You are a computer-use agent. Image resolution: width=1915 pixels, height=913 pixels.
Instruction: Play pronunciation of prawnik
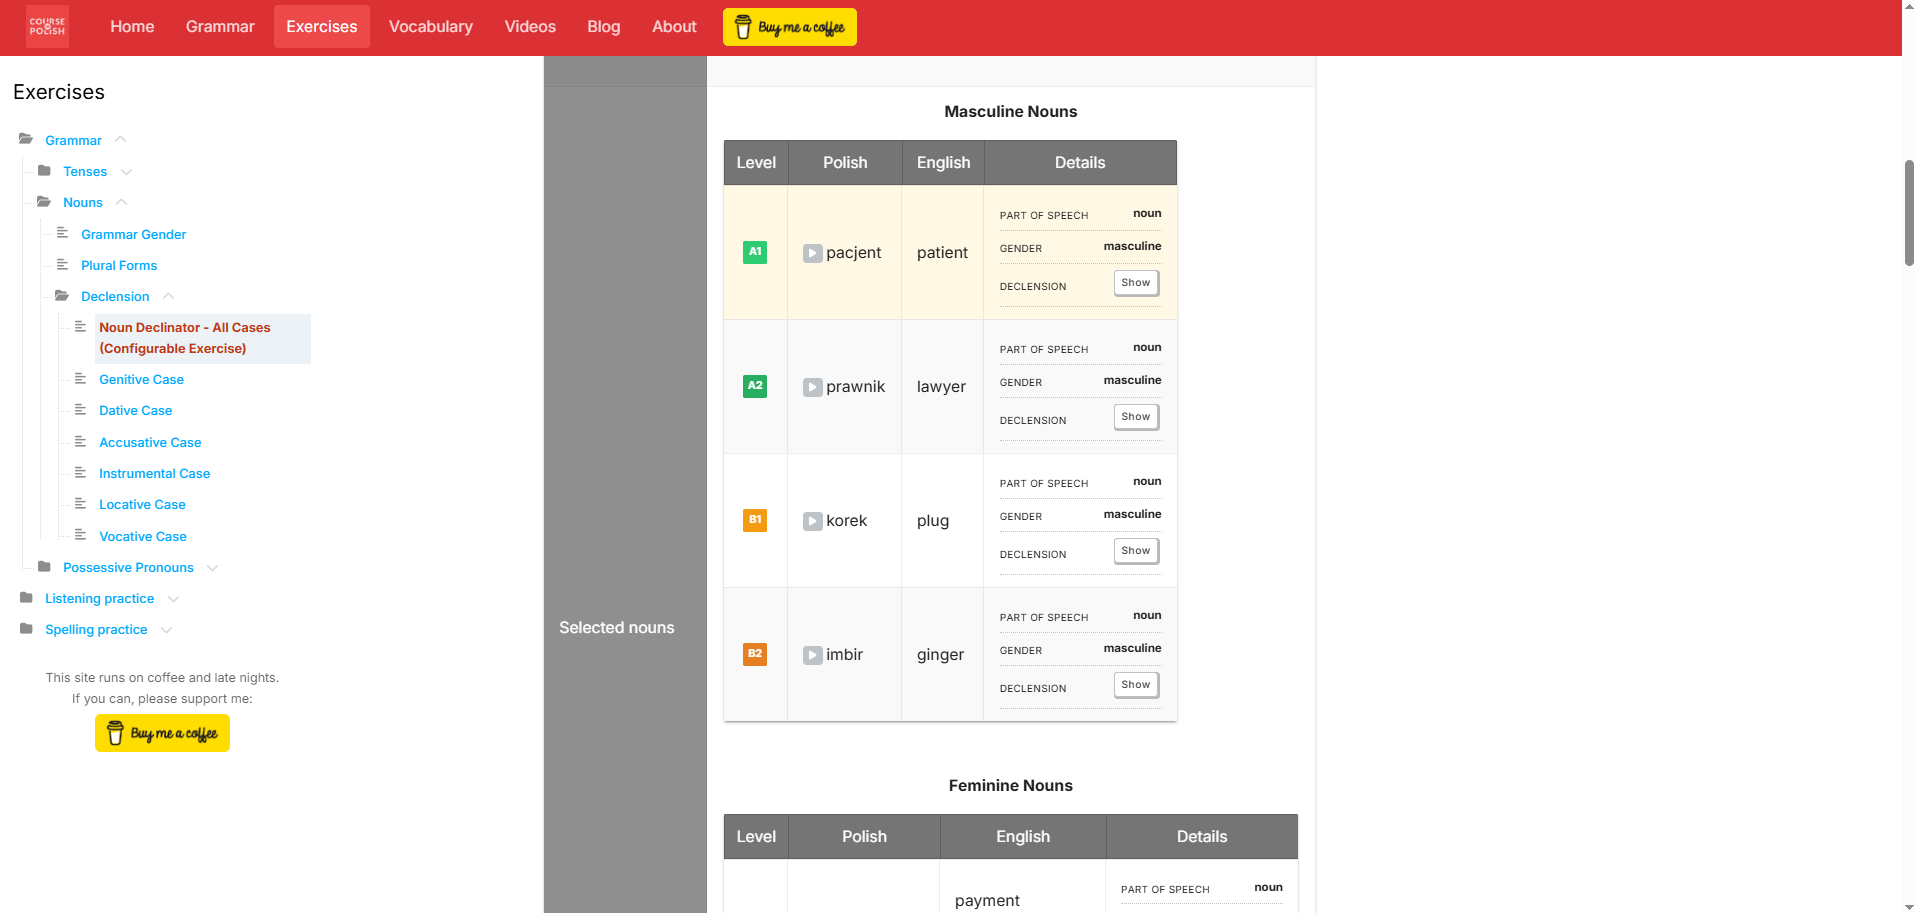[x=812, y=388]
